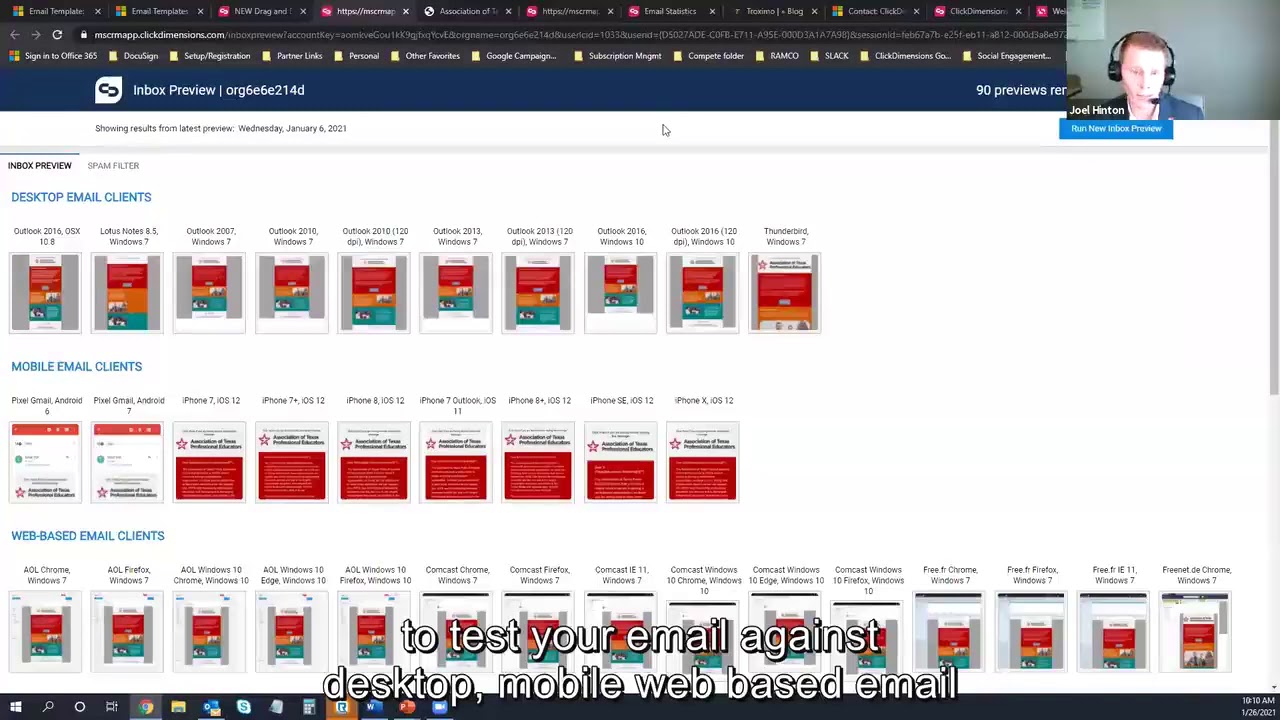
Task: Switch to the Contact: ClickDi browser tab
Action: (x=876, y=11)
